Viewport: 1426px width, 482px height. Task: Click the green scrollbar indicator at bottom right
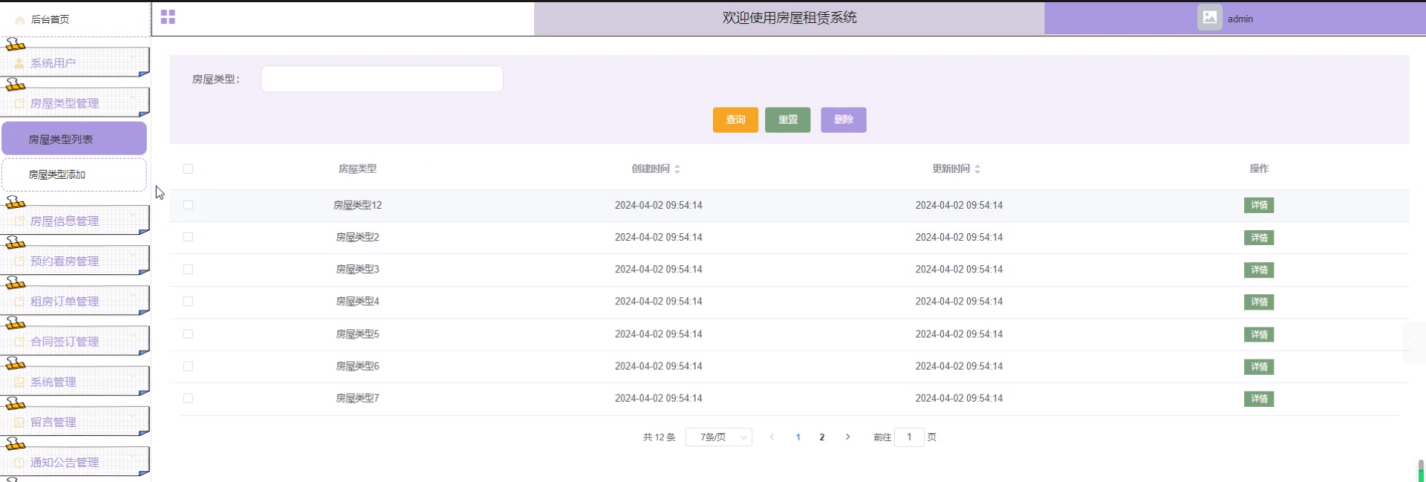click(1421, 470)
